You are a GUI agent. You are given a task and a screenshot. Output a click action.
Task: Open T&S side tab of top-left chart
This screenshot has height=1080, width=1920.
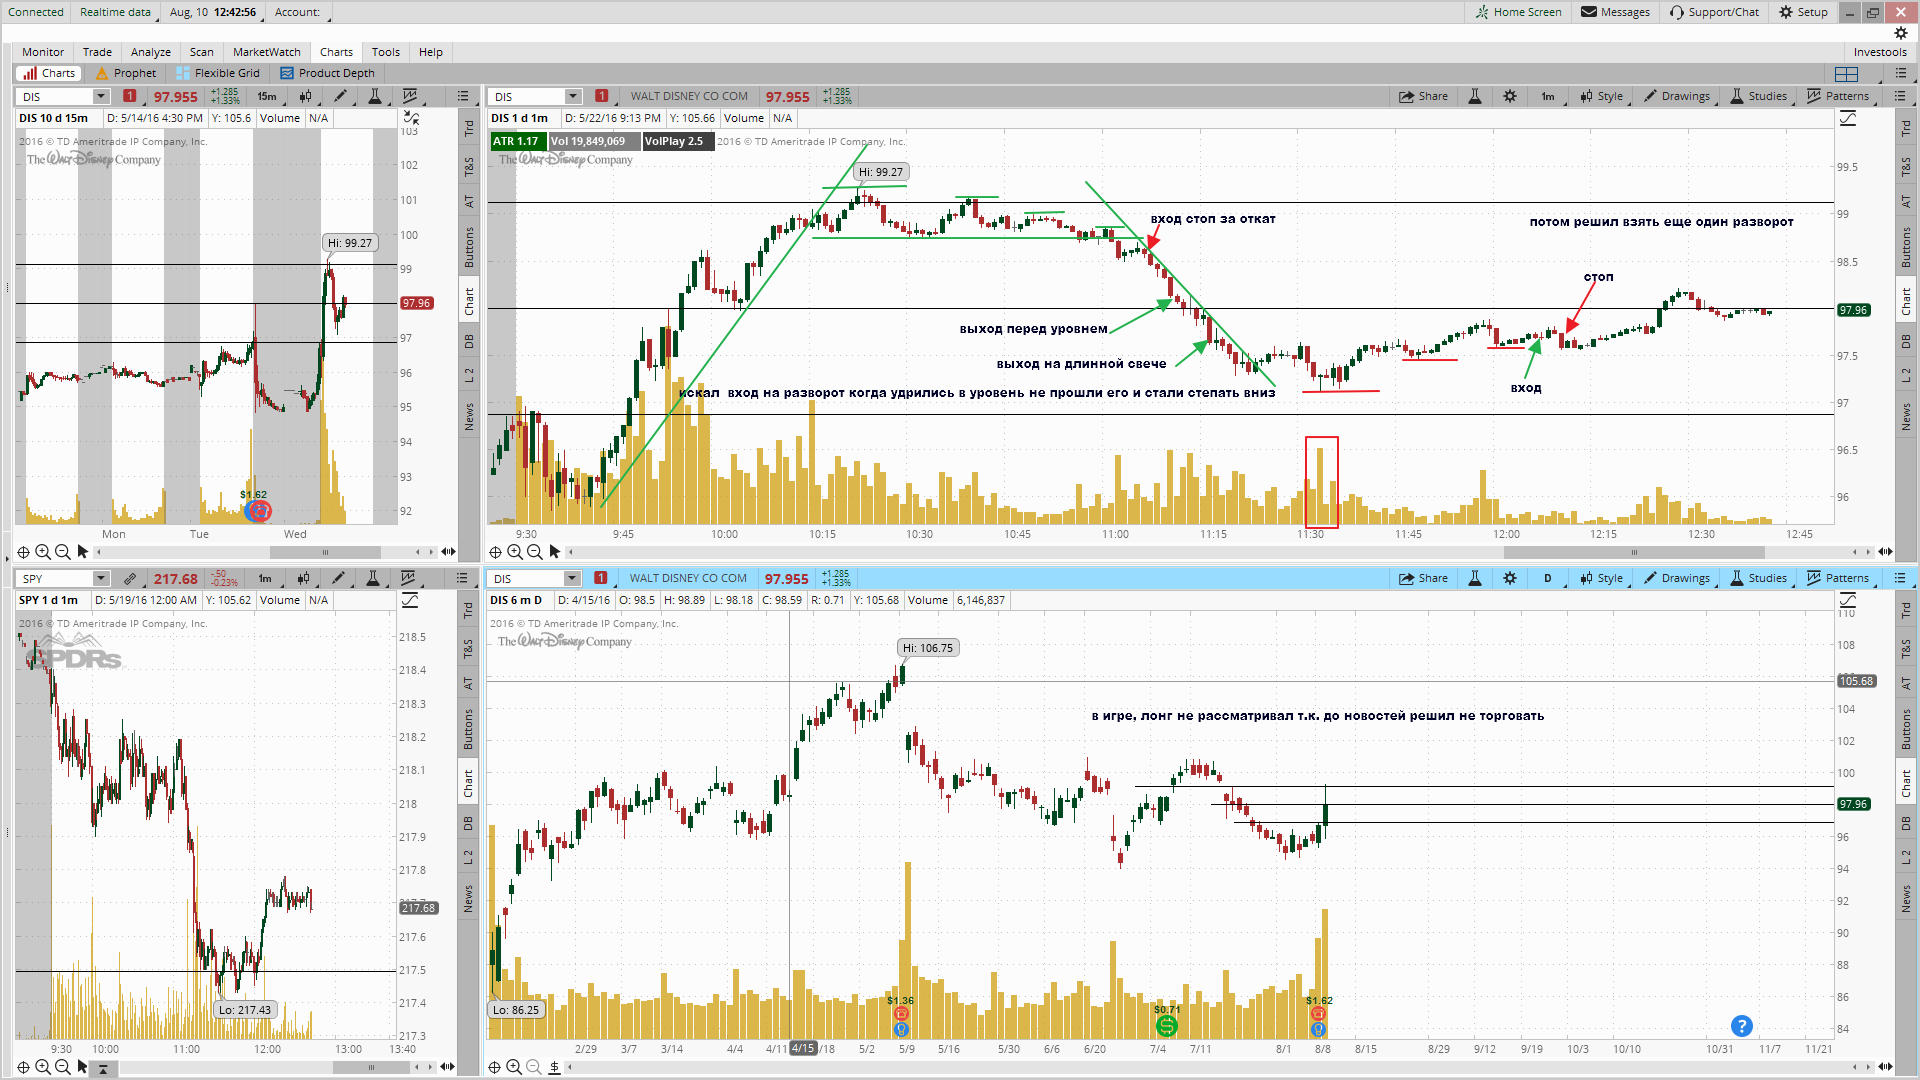468,167
